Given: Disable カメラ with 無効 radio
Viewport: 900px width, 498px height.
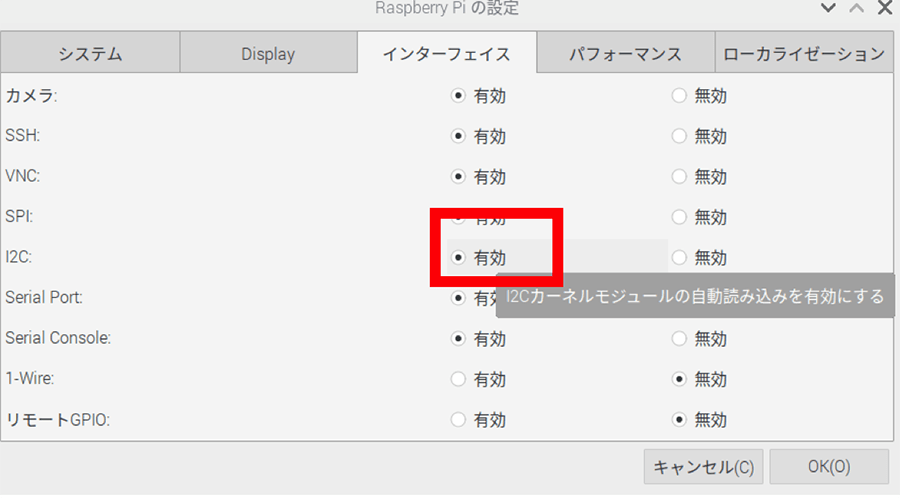Looking at the screenshot, I should click(x=679, y=95).
